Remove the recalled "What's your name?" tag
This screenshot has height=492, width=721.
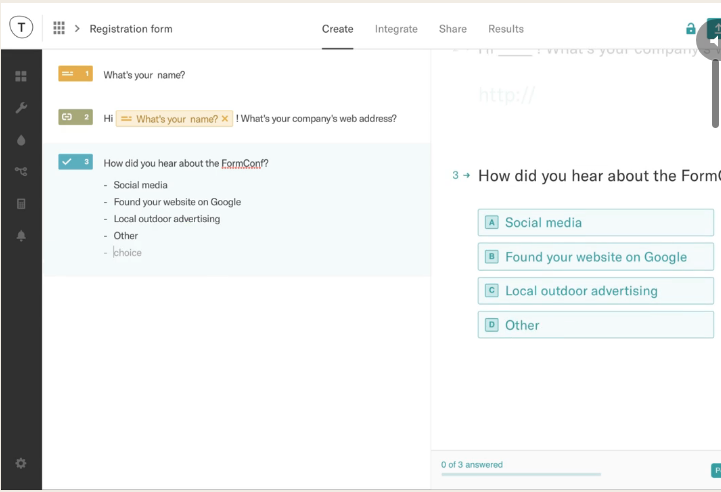pyautogui.click(x=225, y=119)
